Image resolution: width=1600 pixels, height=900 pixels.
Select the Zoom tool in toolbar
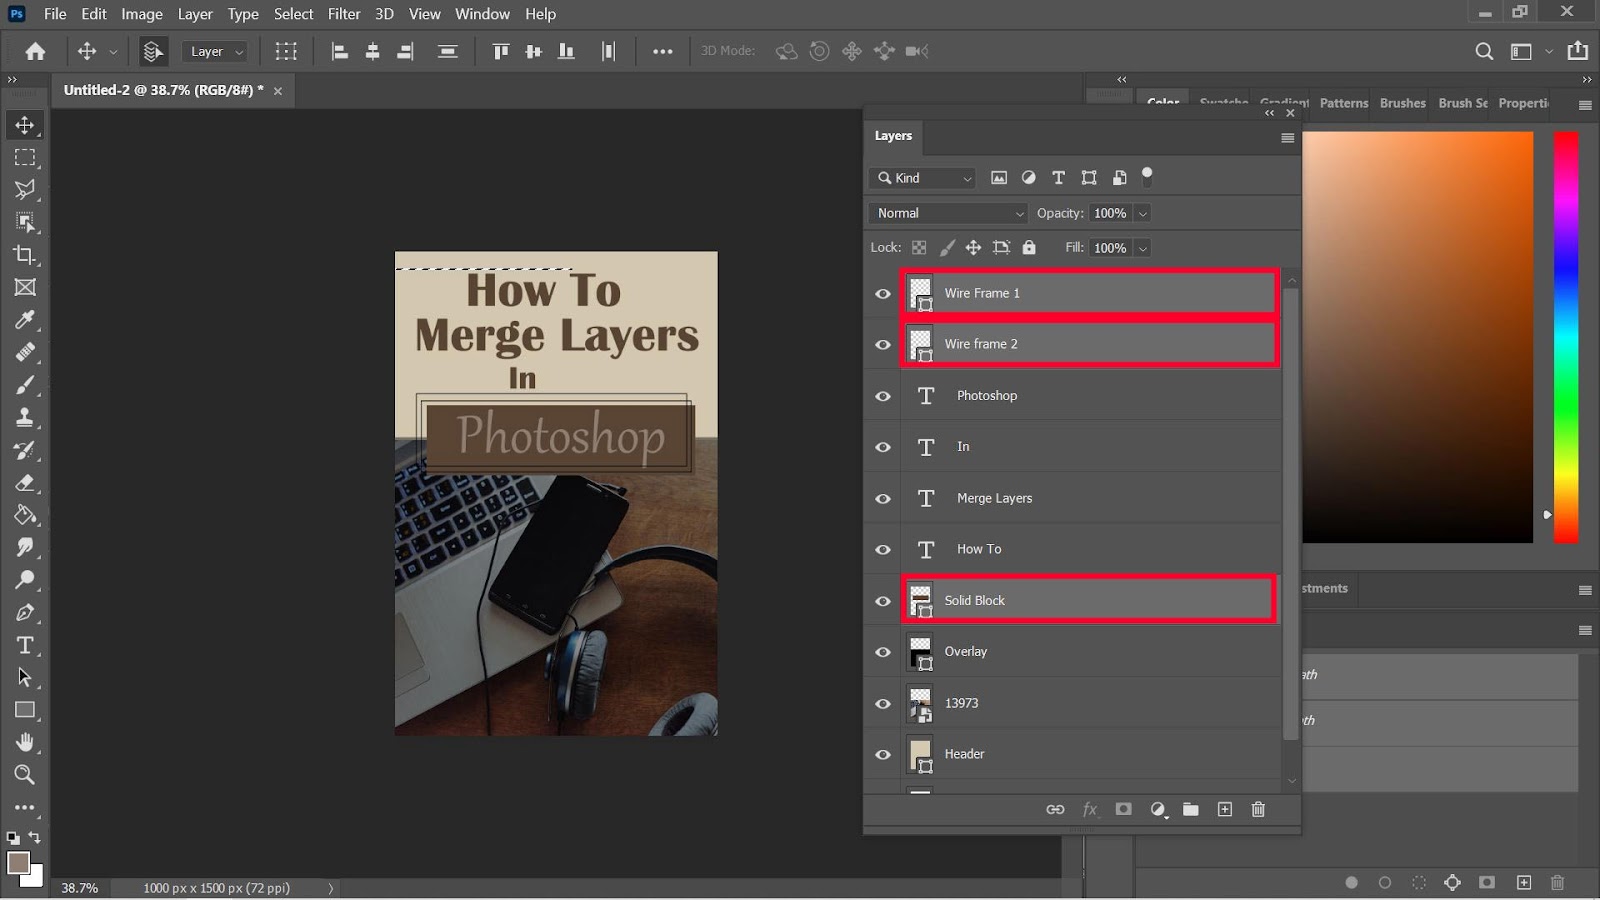25,775
